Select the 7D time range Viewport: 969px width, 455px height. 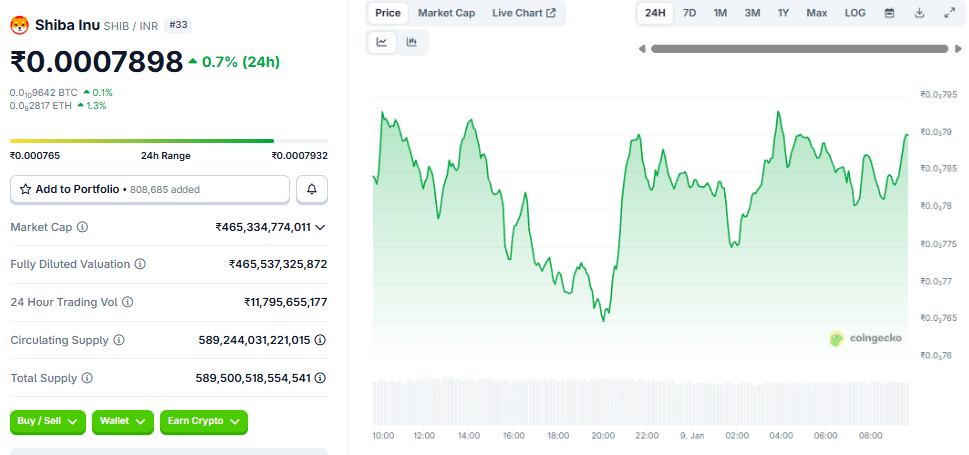689,13
